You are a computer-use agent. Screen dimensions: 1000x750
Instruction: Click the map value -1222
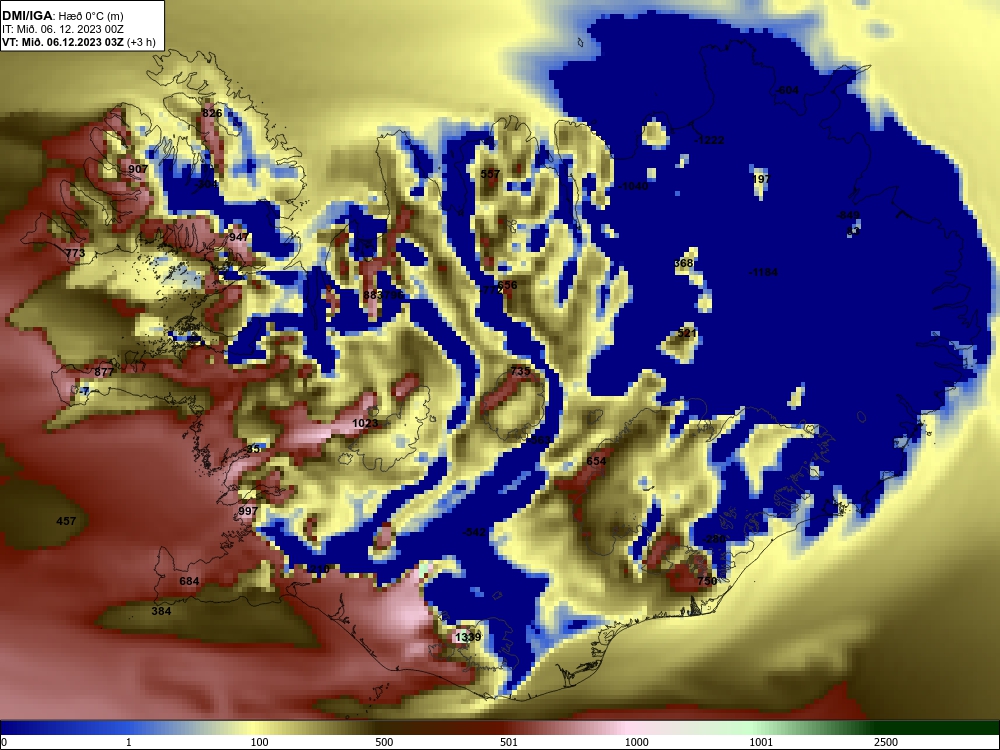(x=709, y=140)
